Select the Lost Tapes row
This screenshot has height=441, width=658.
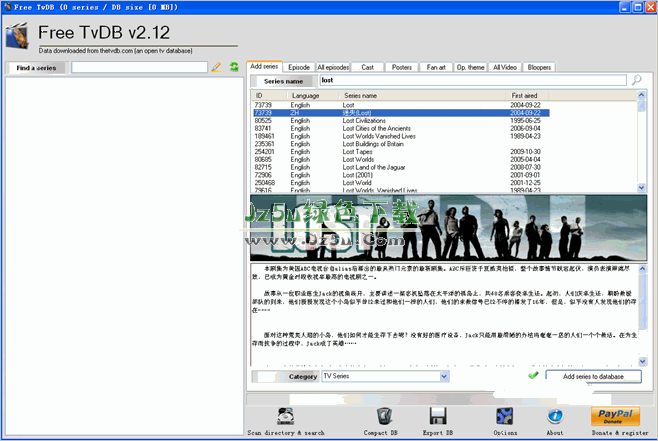point(401,152)
